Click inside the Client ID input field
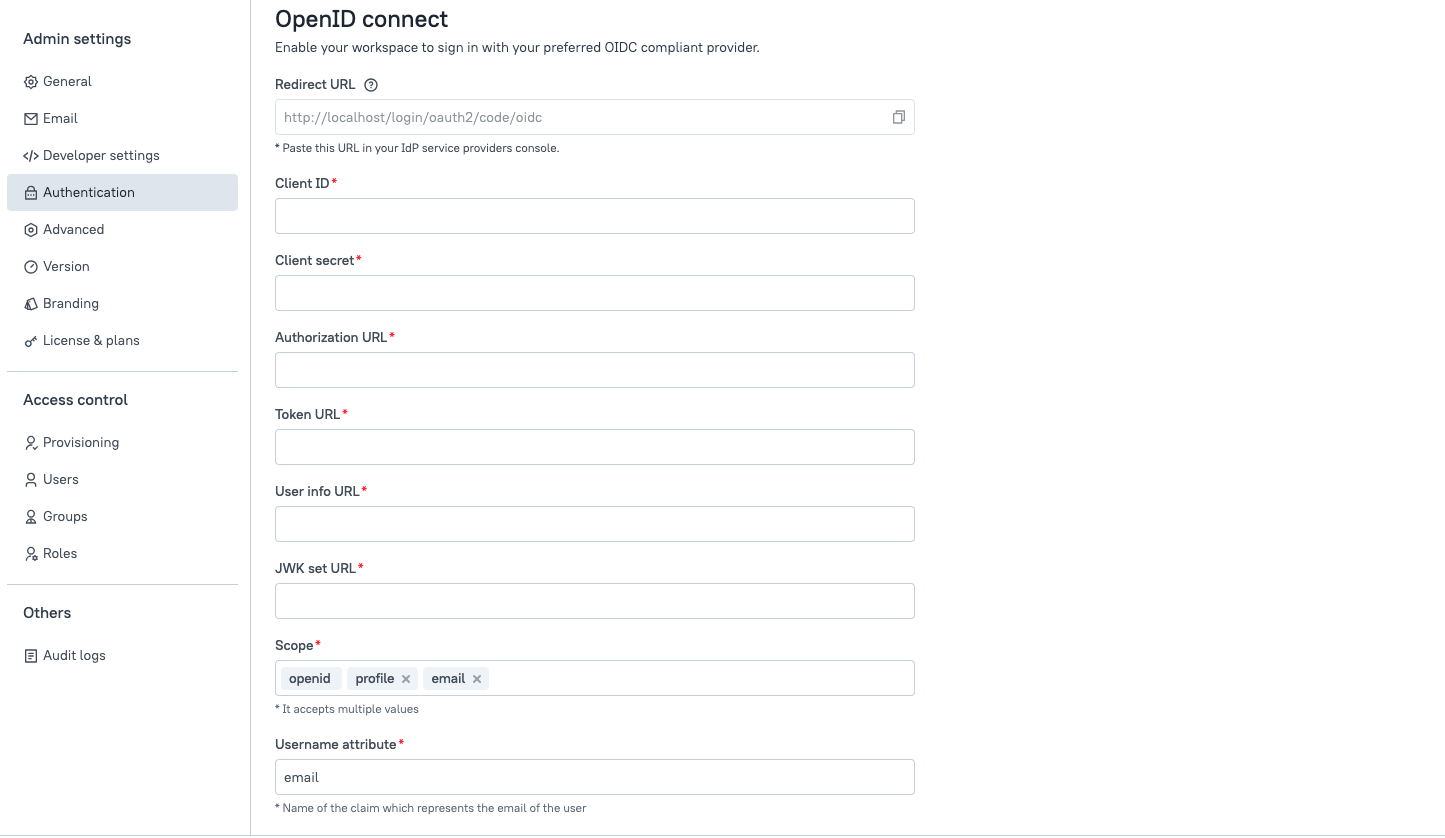 [x=594, y=216]
